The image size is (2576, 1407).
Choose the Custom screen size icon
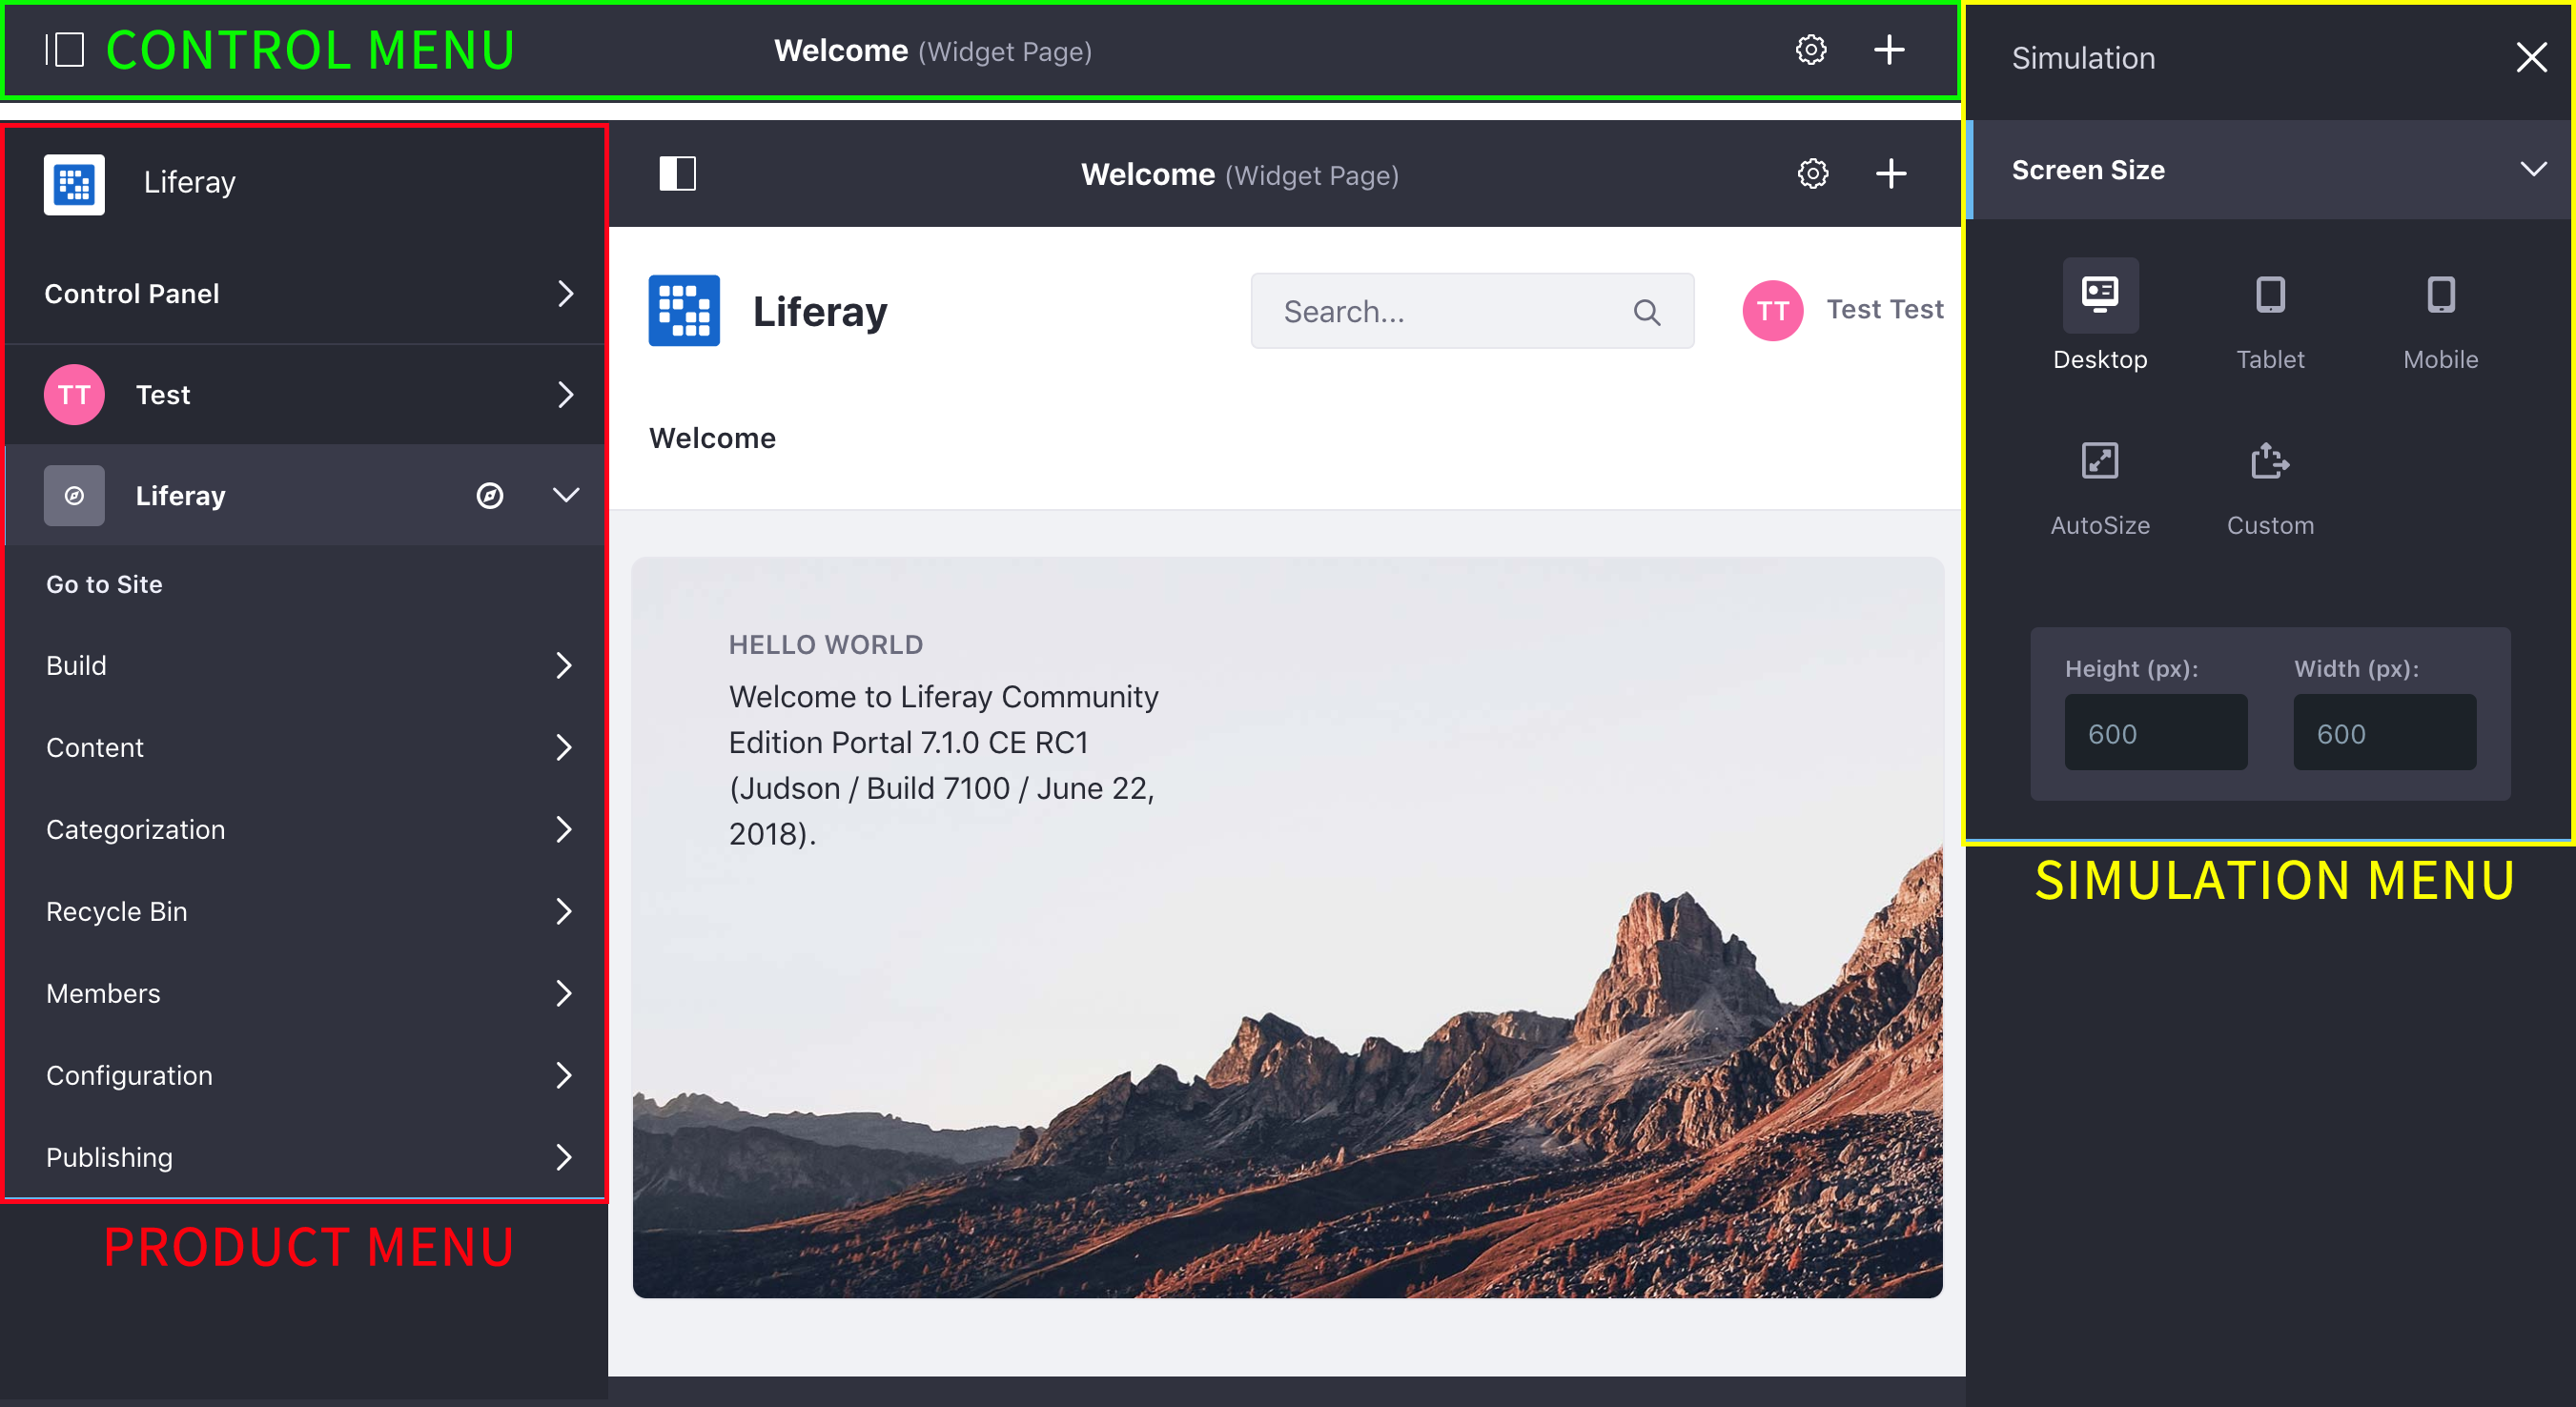[x=2270, y=461]
